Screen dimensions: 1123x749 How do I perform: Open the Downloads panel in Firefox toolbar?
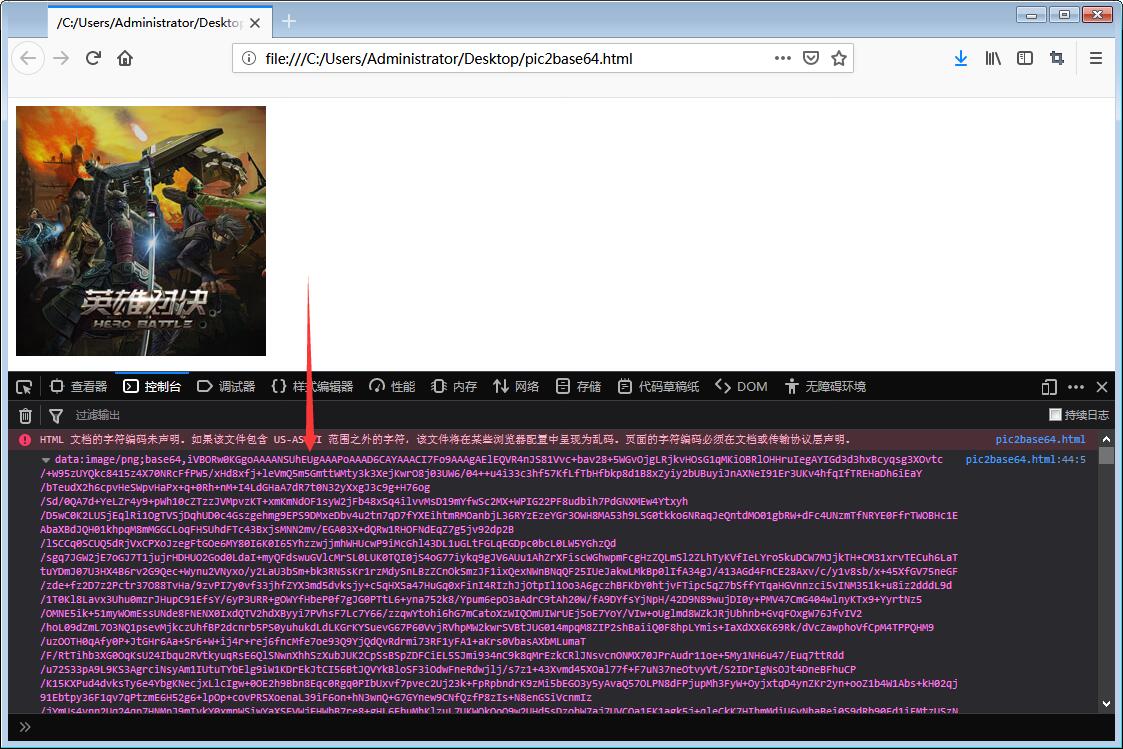tap(961, 58)
